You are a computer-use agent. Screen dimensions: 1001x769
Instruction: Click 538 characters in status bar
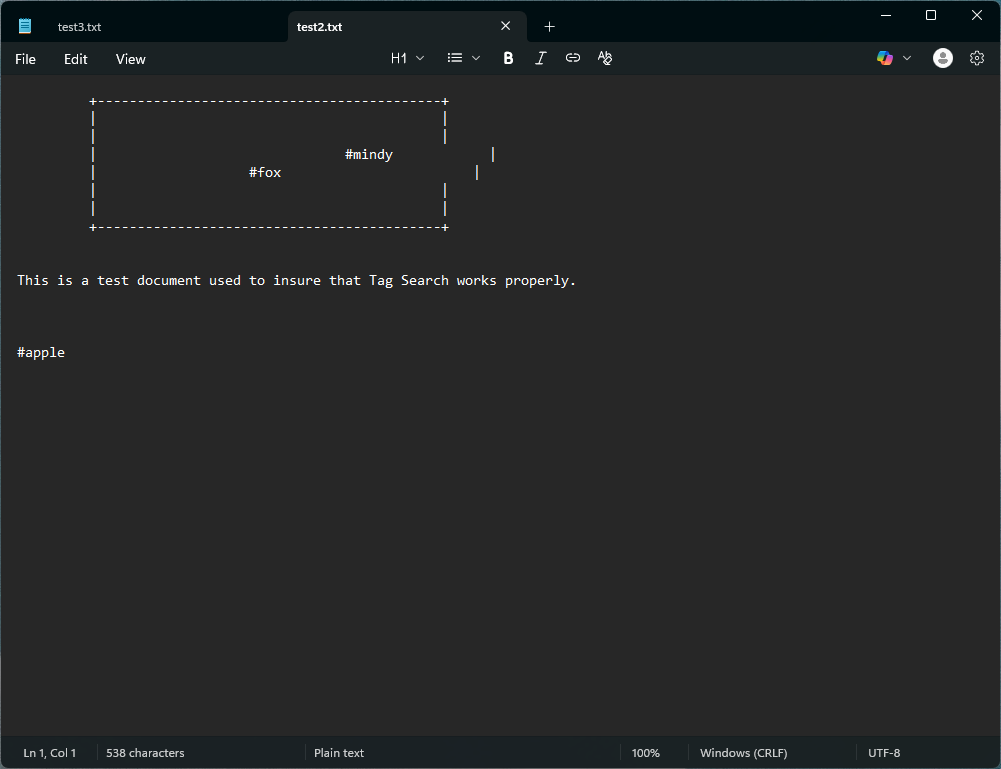145,753
